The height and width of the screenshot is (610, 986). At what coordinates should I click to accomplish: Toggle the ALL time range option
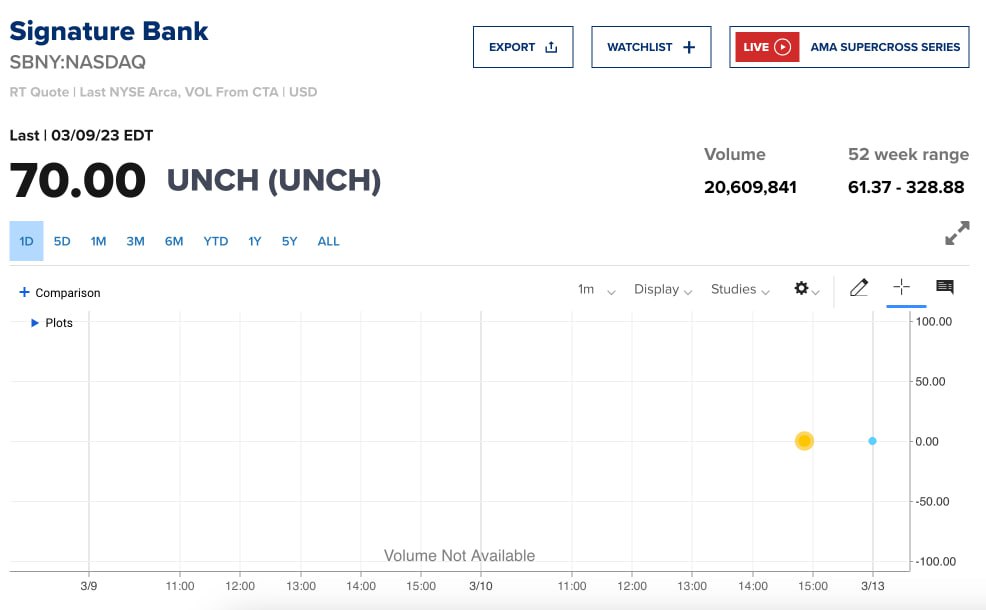click(328, 241)
